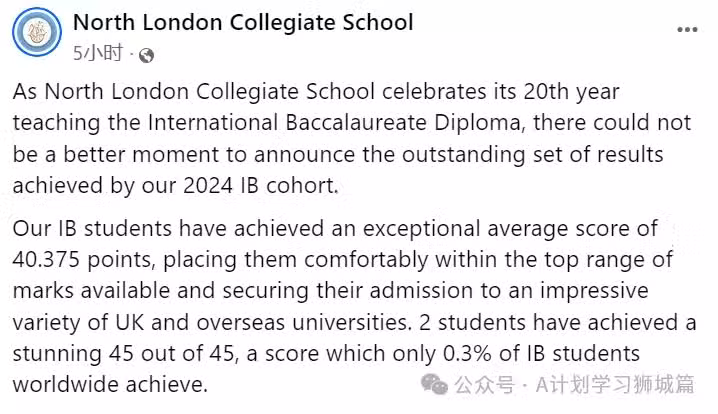The width and height of the screenshot is (718, 414).
Task: Click the "International Baccalaureate Diploma" phrase
Action: tap(334, 123)
